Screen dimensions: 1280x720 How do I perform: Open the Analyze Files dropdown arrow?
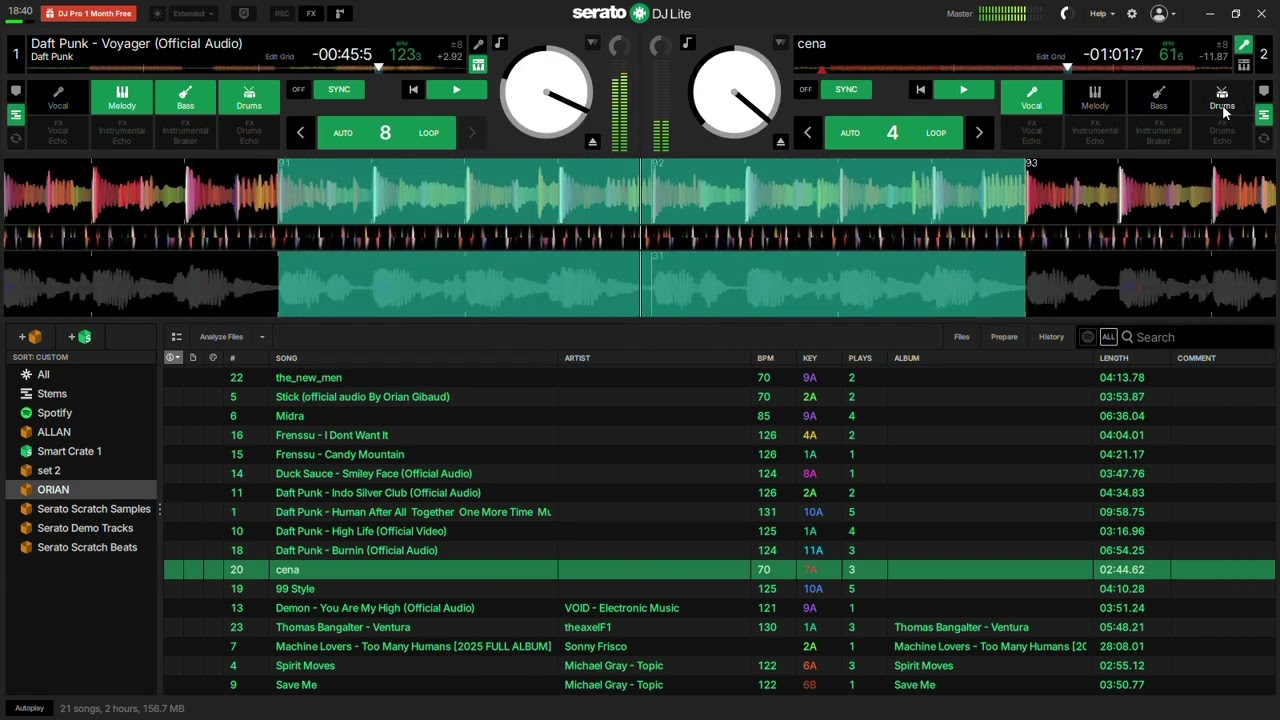tap(262, 337)
